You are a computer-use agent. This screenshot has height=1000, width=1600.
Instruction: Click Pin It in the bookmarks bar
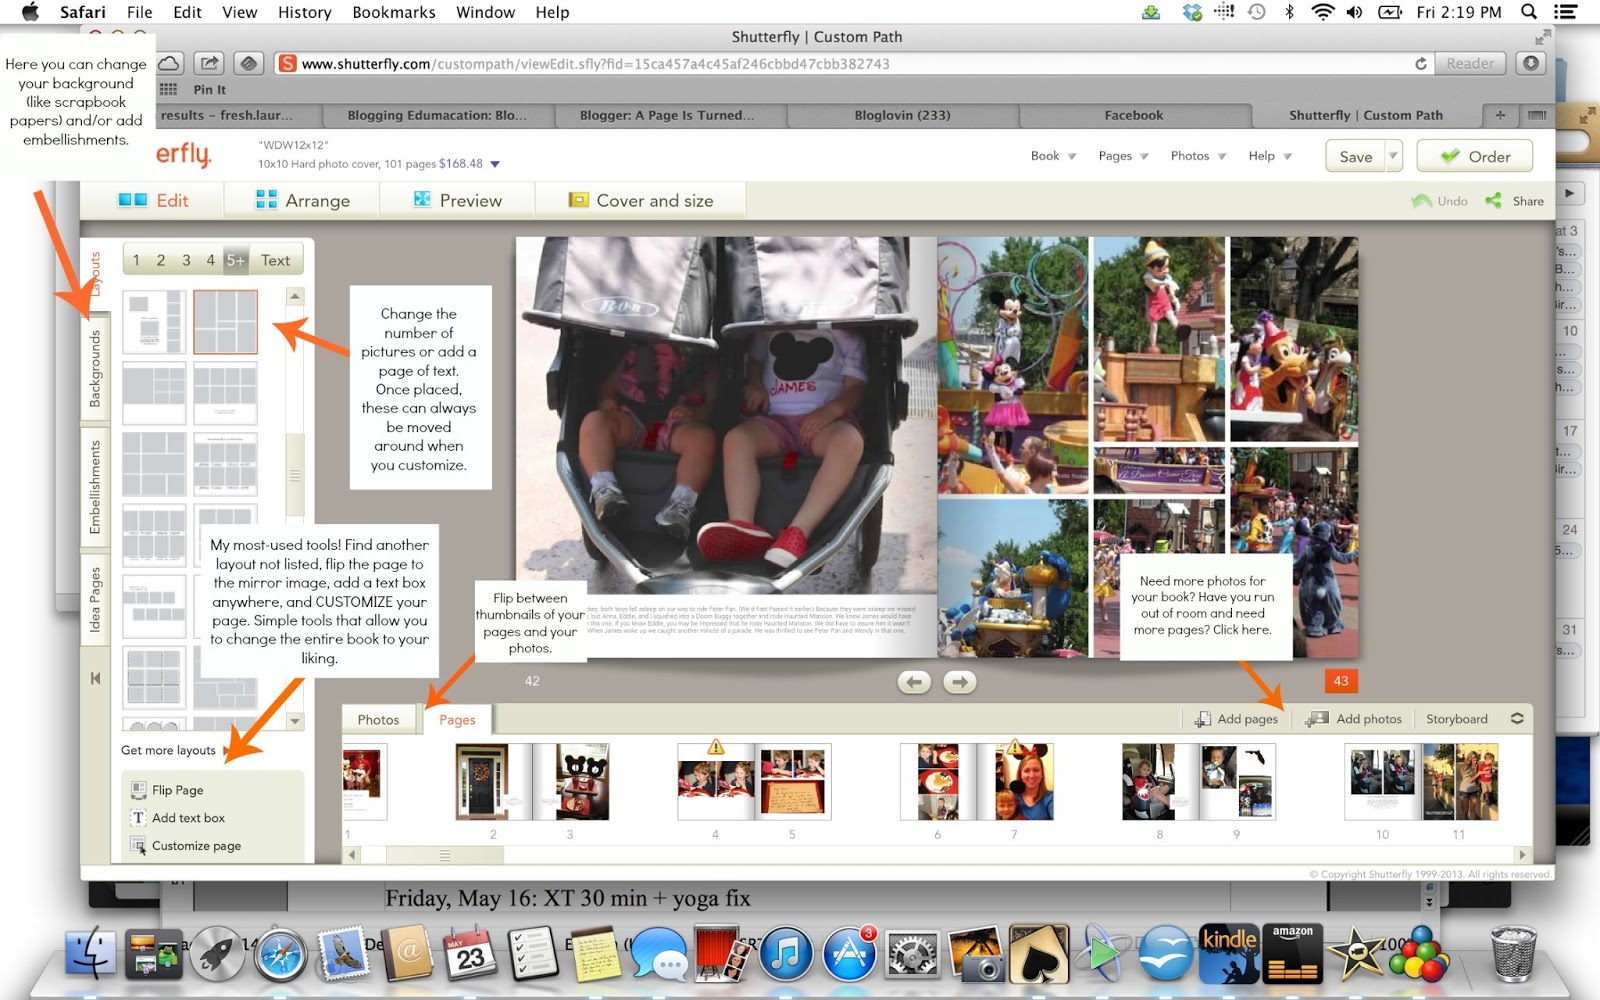tap(210, 89)
